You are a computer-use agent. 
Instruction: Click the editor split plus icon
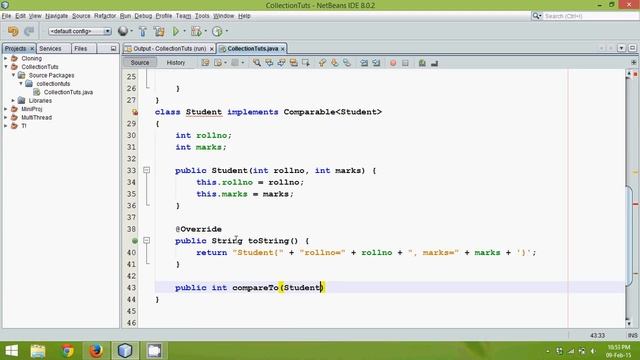point(633,62)
